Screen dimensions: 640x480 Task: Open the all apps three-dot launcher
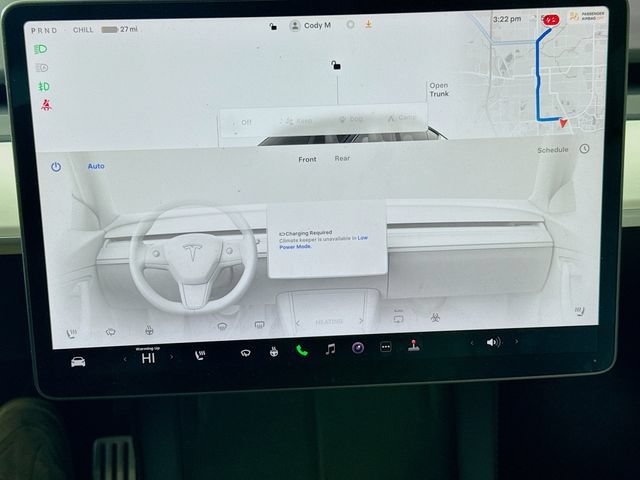point(386,347)
